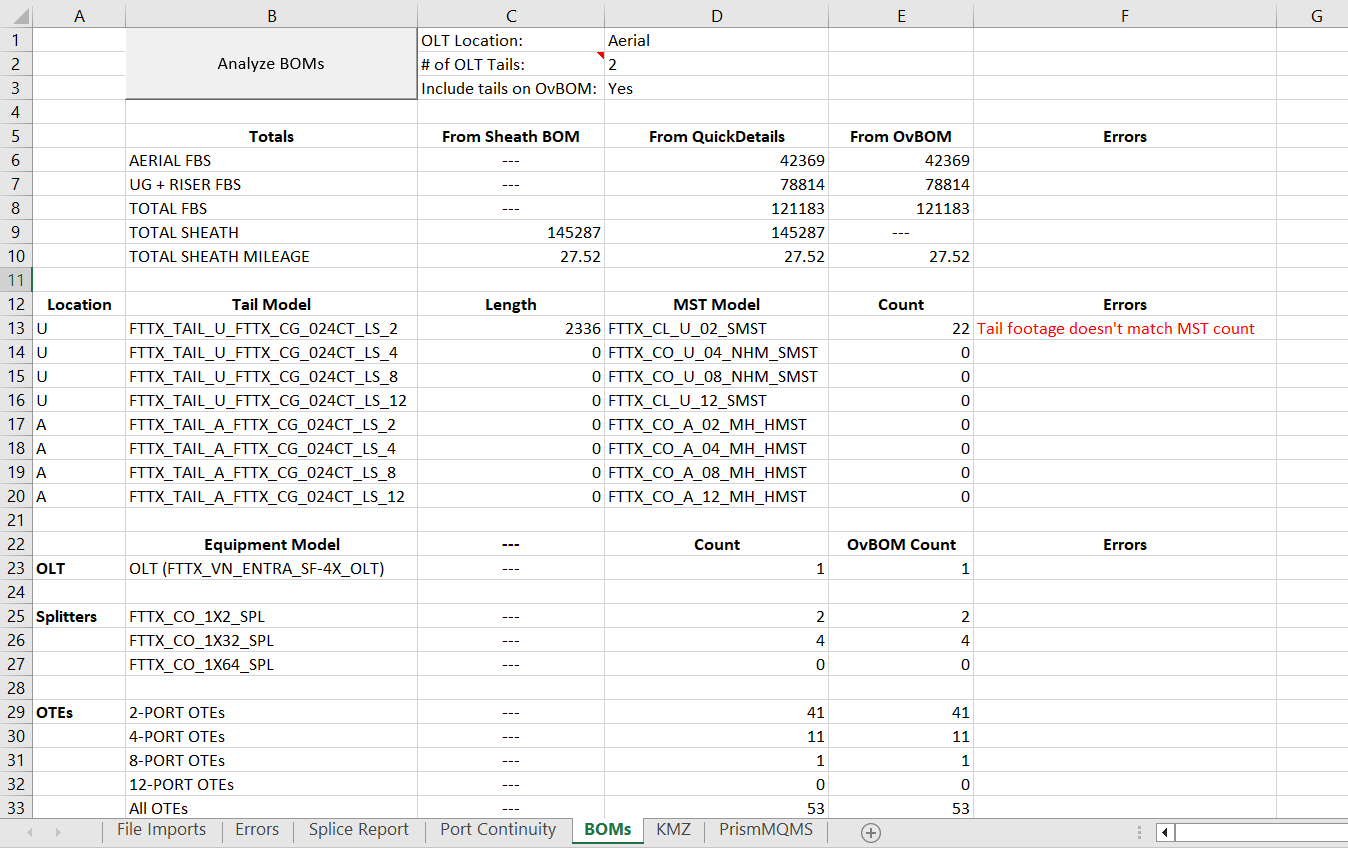Select the Totals header cell
Image resolution: width=1348 pixels, height=848 pixels.
click(271, 137)
